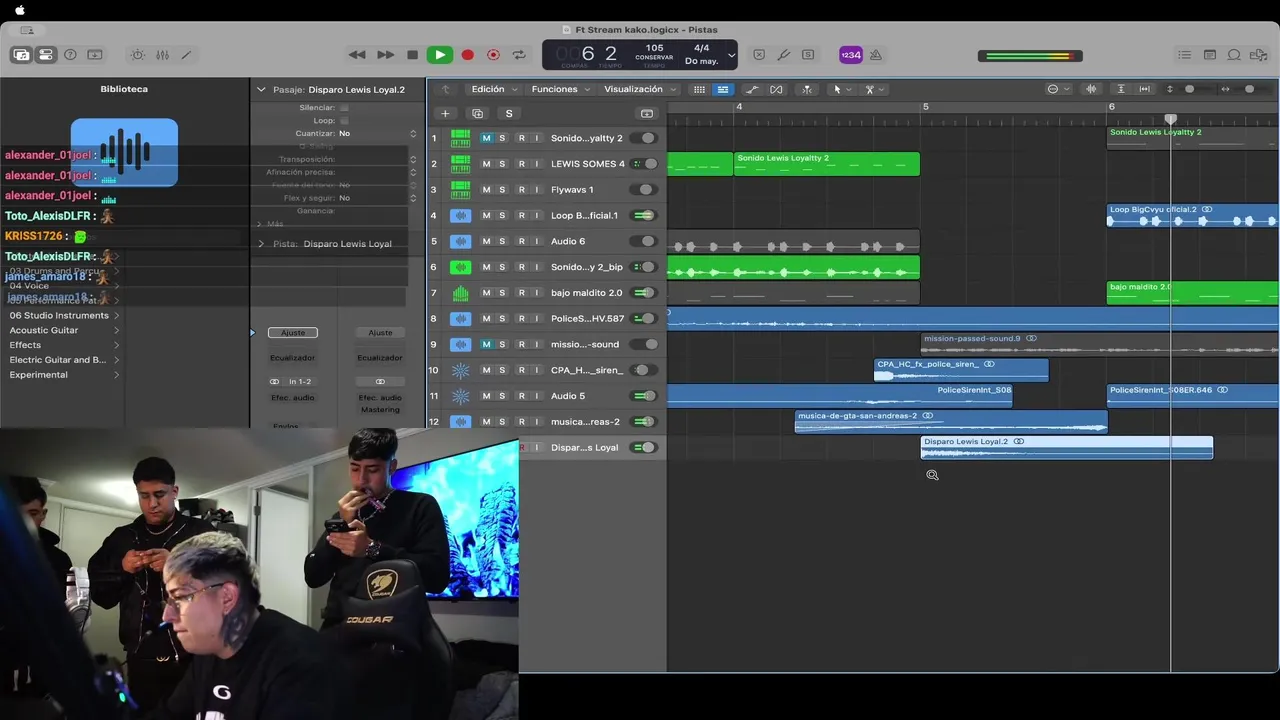Enable the Silenciar checkbox
Screen dimensions: 1280x720
tap(344, 107)
